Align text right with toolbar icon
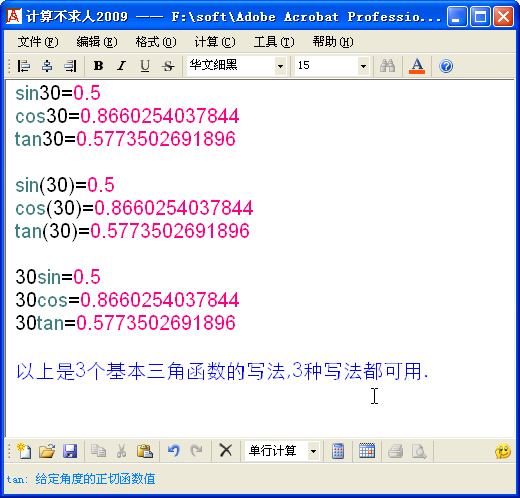Viewport: 520px width, 498px height. (x=70, y=66)
